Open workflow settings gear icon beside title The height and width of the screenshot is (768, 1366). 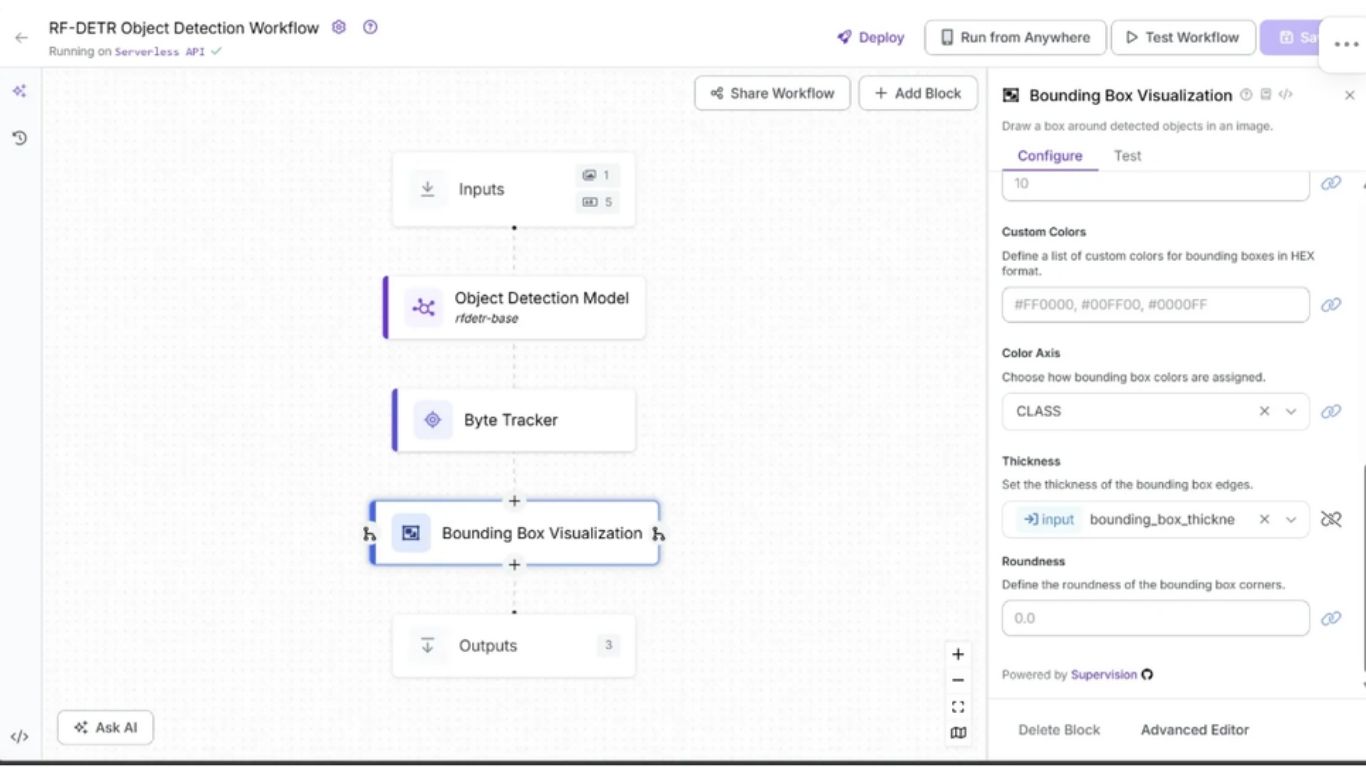point(339,28)
